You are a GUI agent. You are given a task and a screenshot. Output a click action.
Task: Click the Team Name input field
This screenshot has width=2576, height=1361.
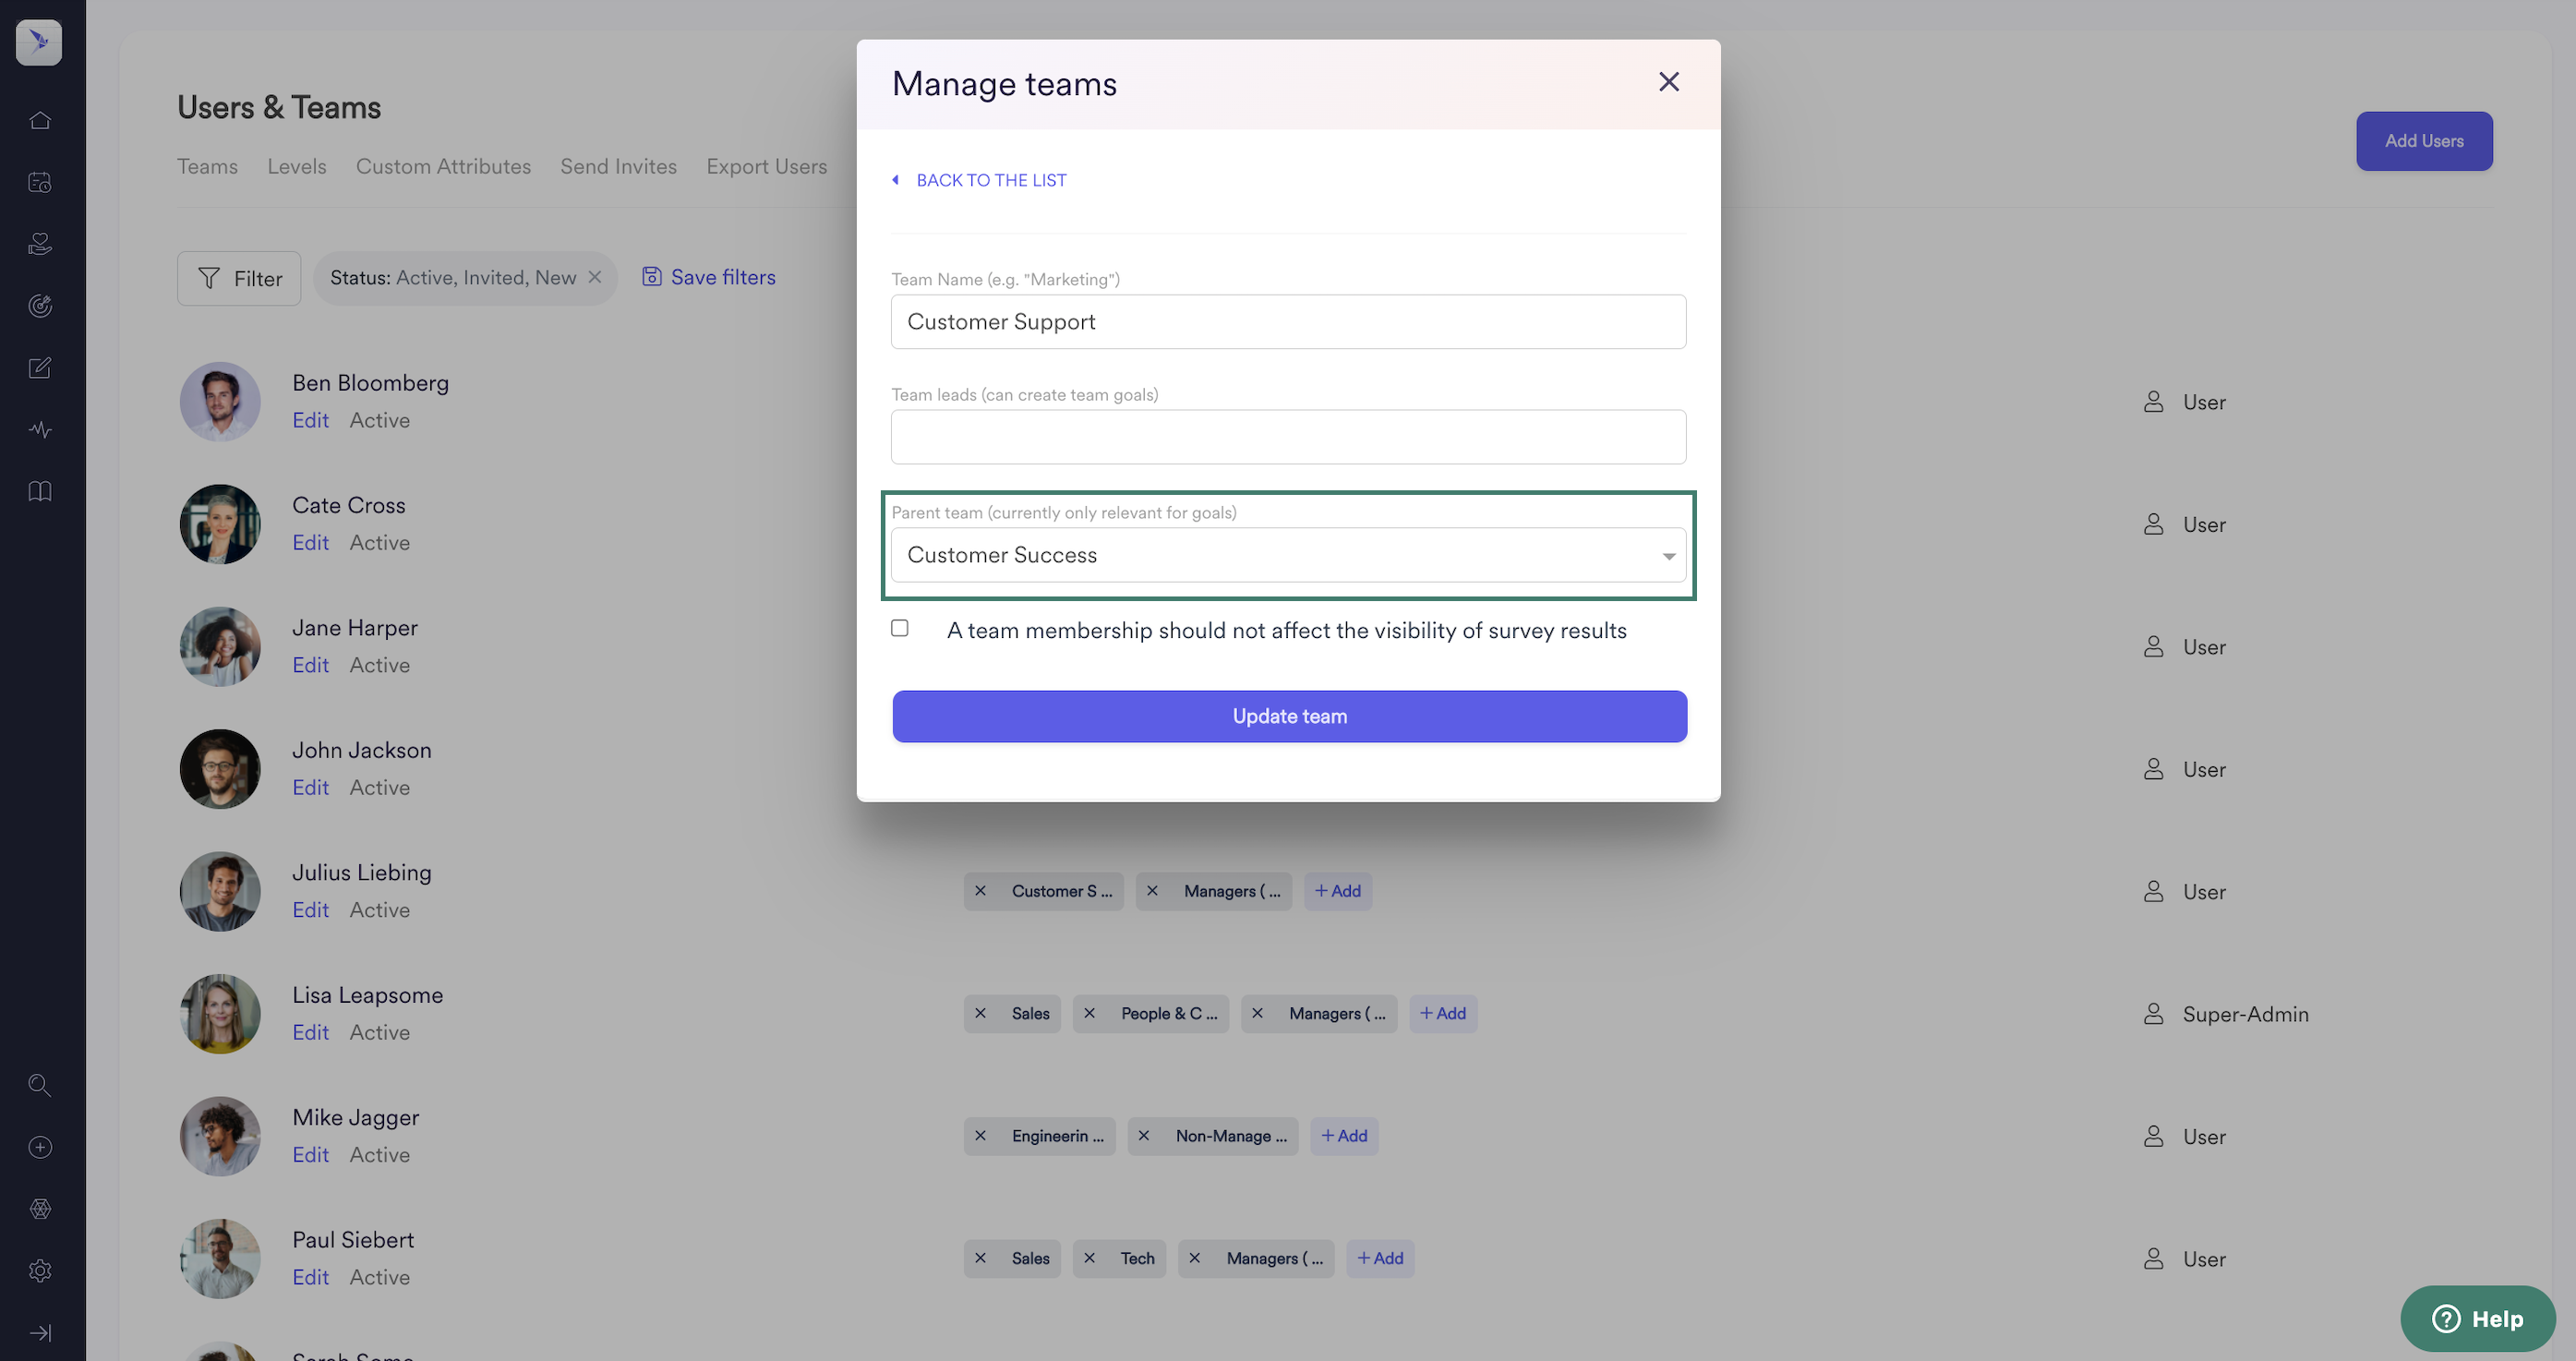click(x=1288, y=322)
